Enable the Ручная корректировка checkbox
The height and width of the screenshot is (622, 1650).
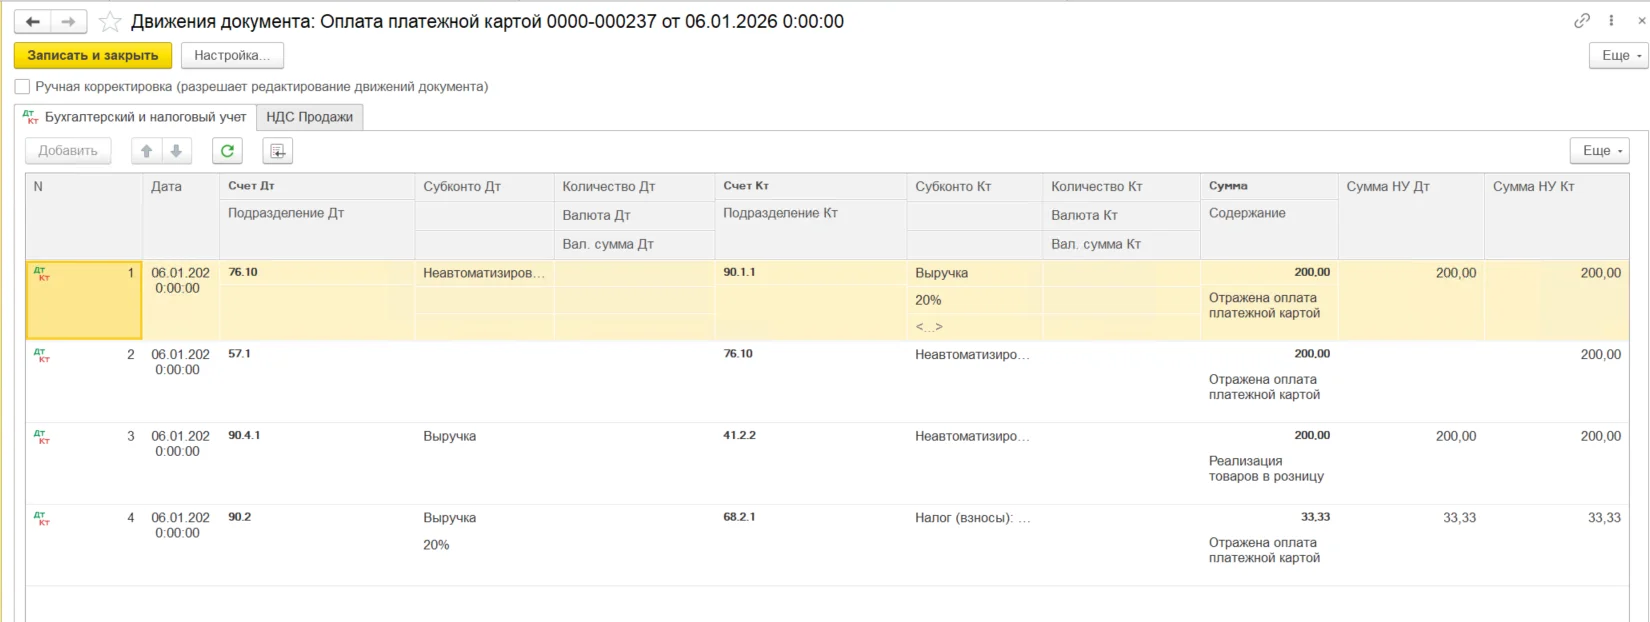(22, 87)
